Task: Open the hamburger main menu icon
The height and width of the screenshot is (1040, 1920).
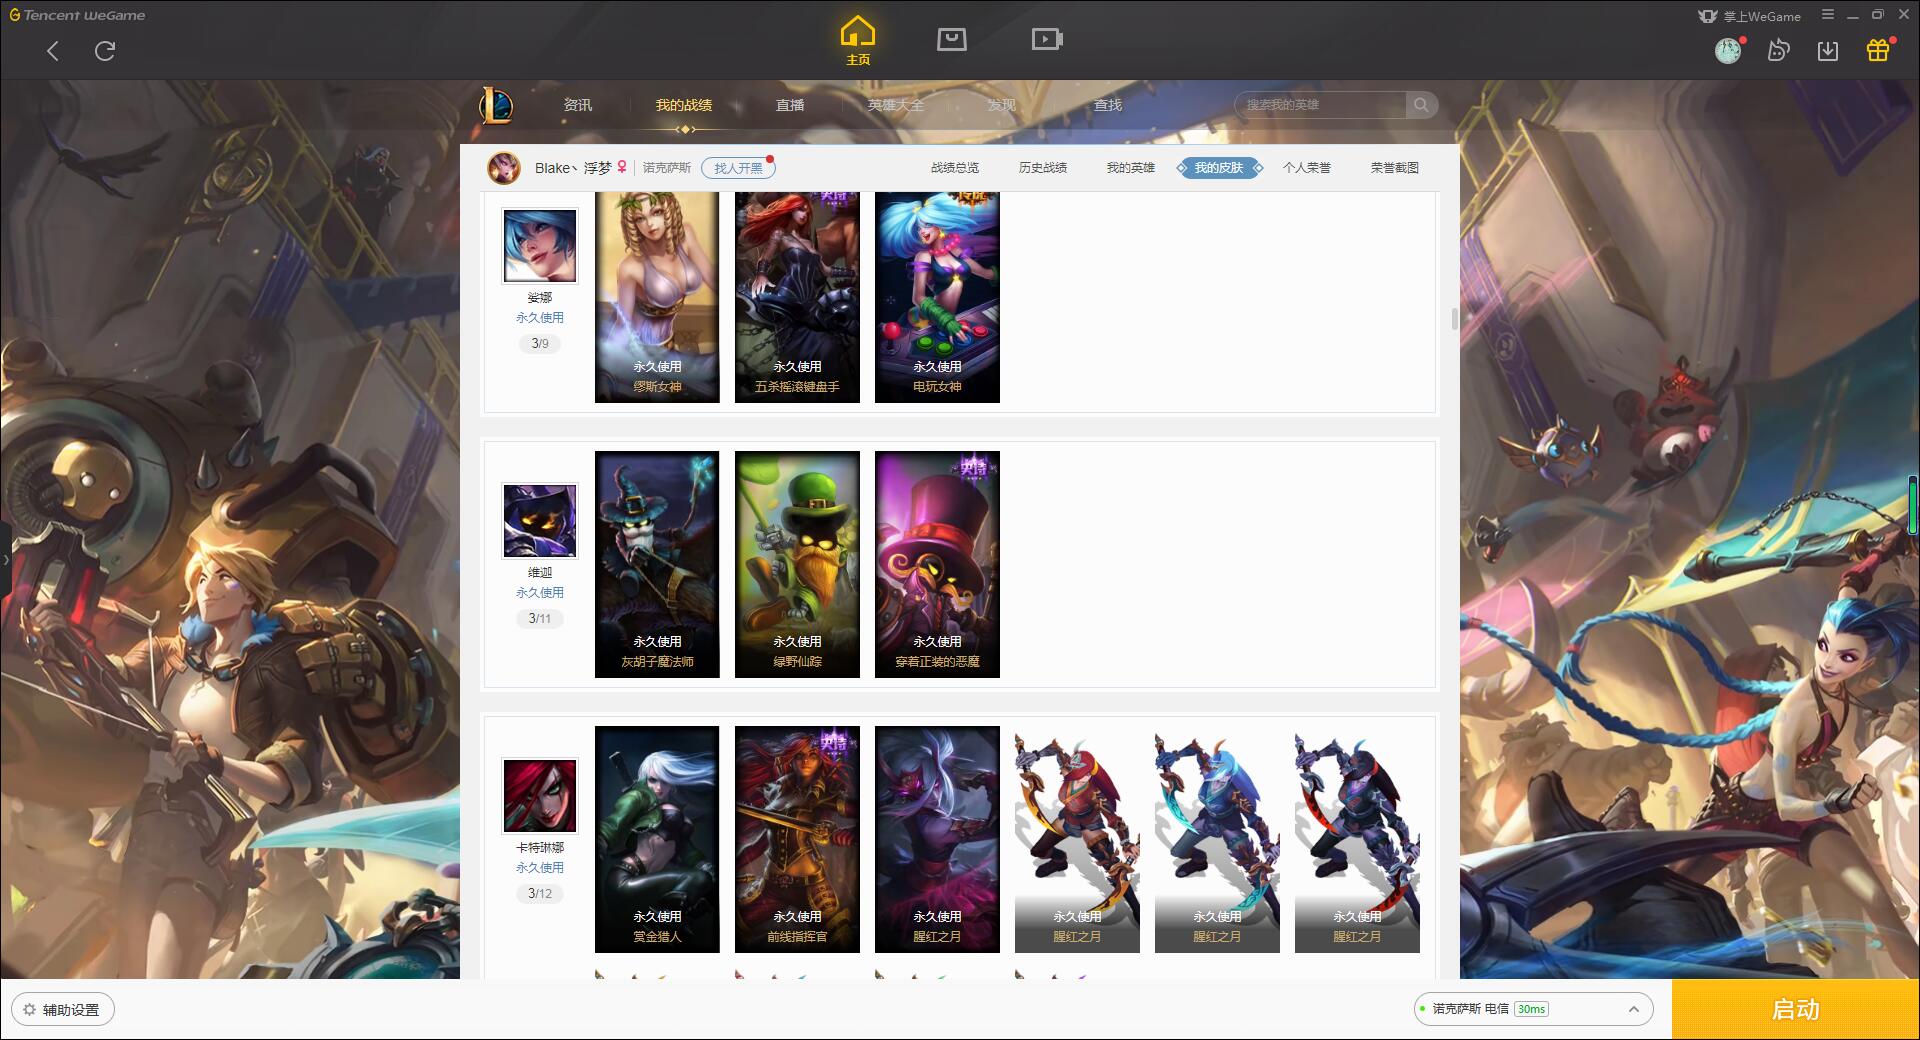Action: pyautogui.click(x=1828, y=15)
